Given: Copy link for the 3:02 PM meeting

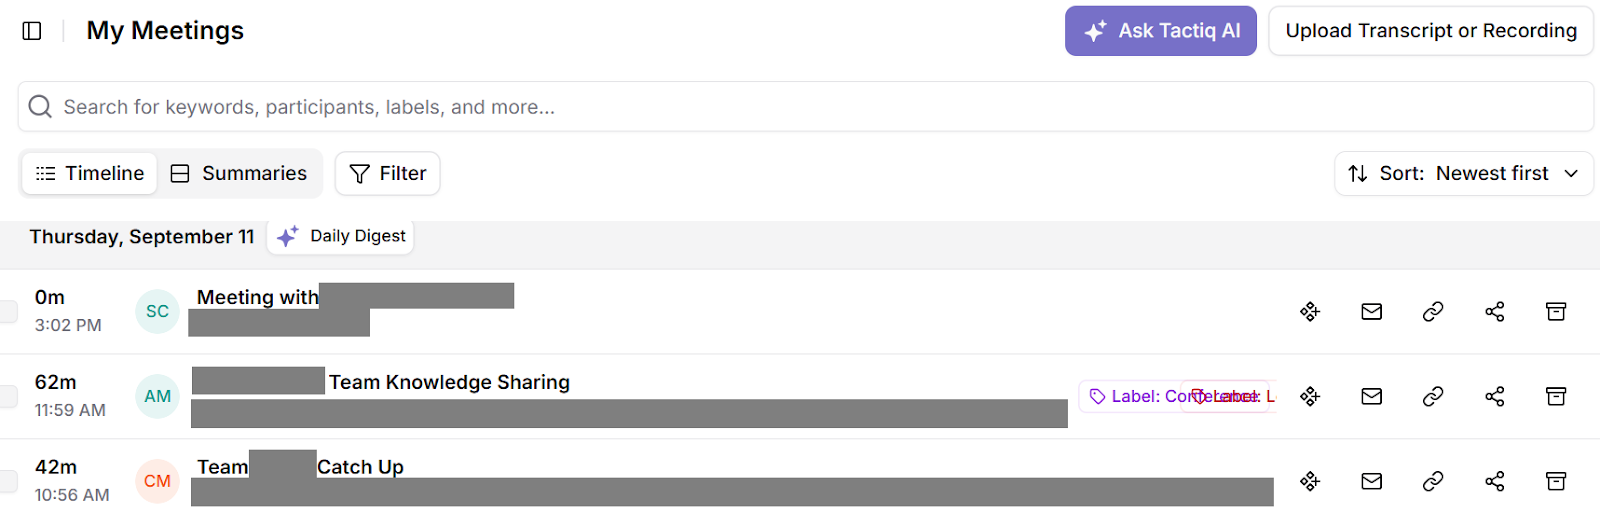Looking at the screenshot, I should 1433,312.
